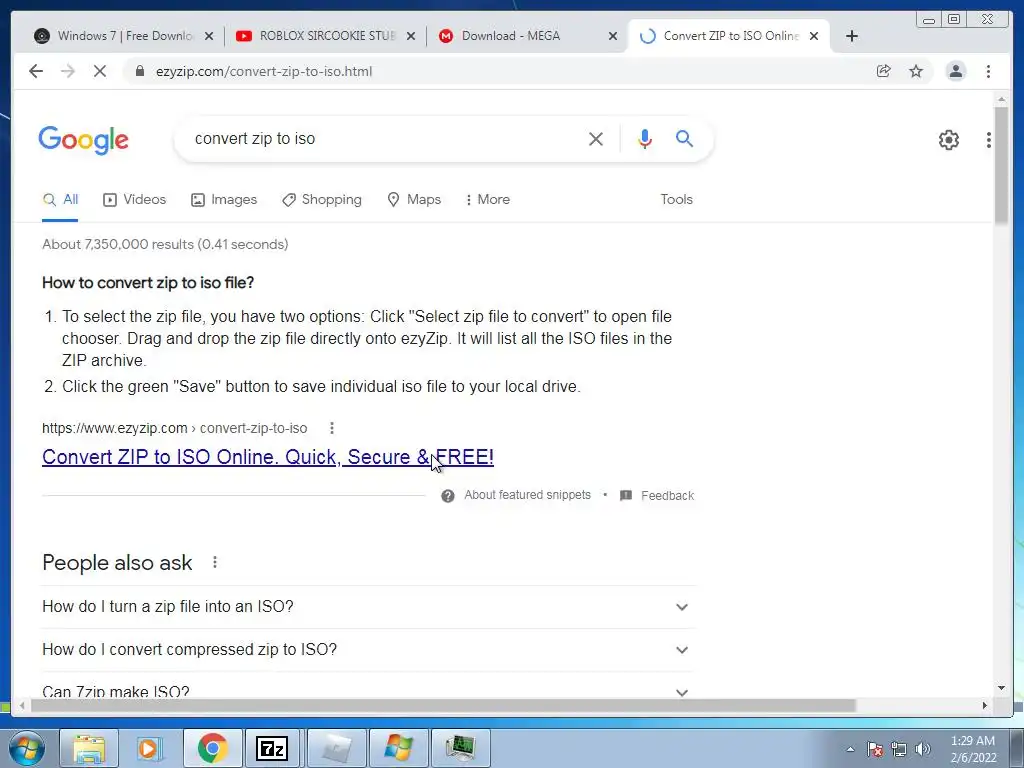
Task: Click the taskbar clock showing 1:29 AM
Action: 973,749
